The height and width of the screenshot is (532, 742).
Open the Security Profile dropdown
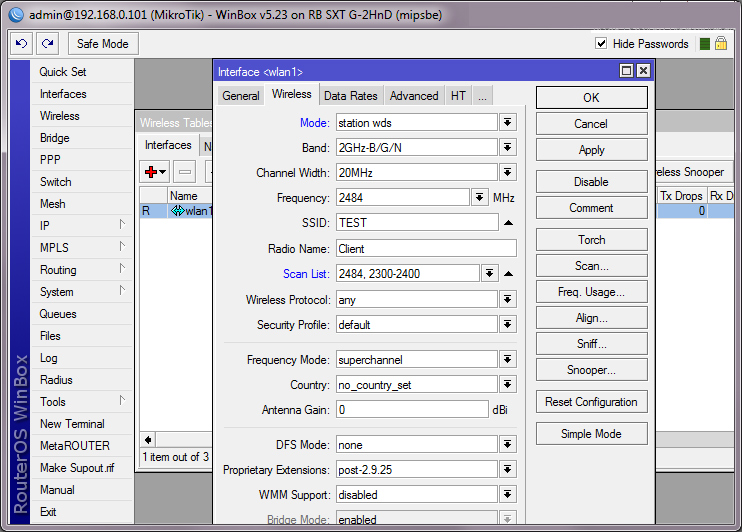point(507,325)
